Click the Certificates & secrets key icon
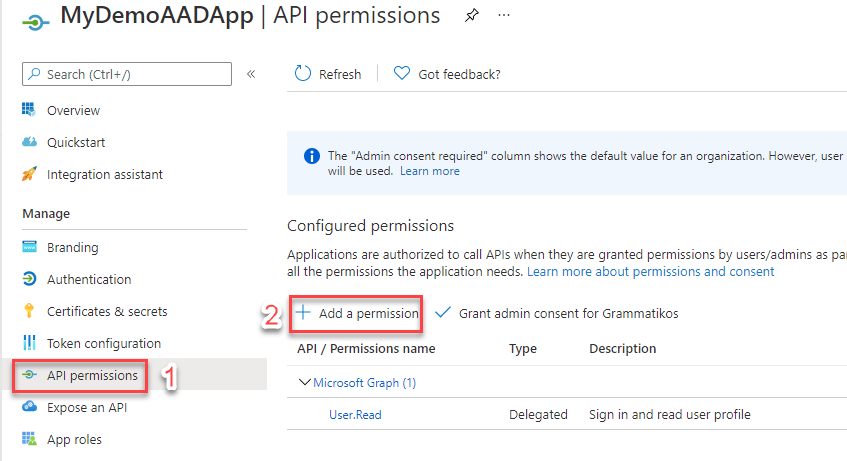 29,311
